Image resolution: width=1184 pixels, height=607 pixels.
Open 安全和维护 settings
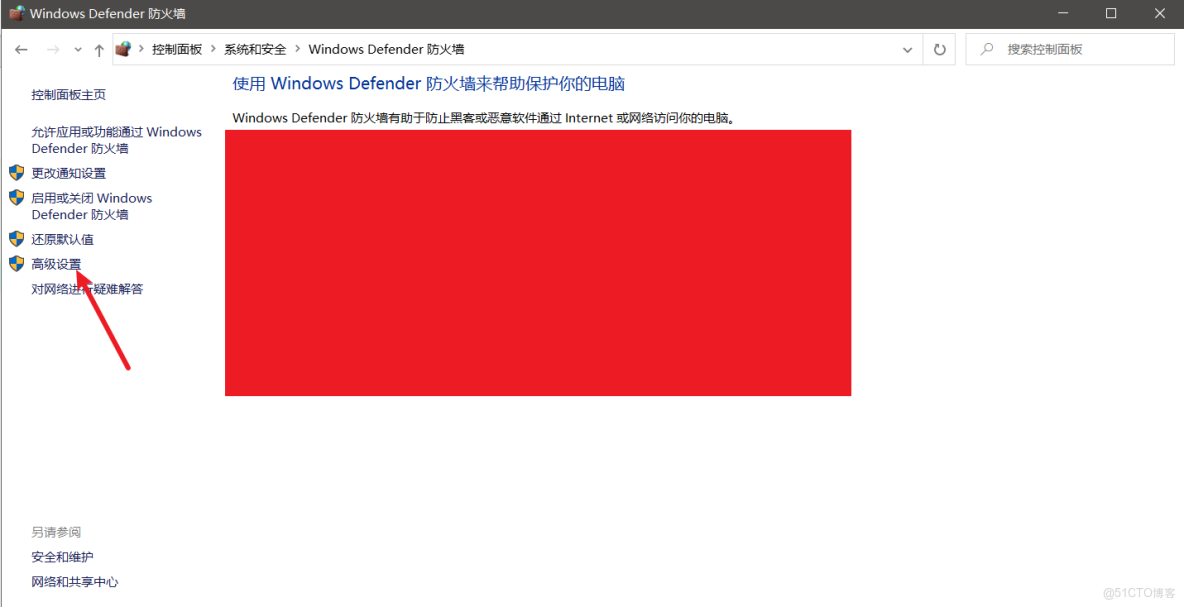click(x=62, y=556)
